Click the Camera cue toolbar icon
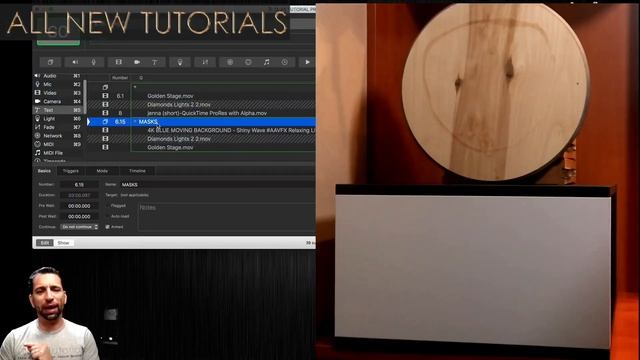640x360 pixels. coord(137,62)
